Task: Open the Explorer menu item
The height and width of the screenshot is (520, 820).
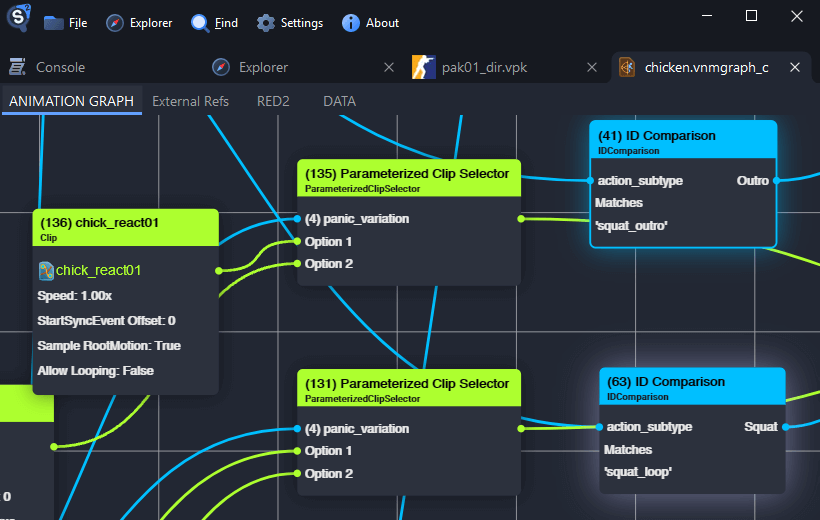Action: tap(139, 23)
